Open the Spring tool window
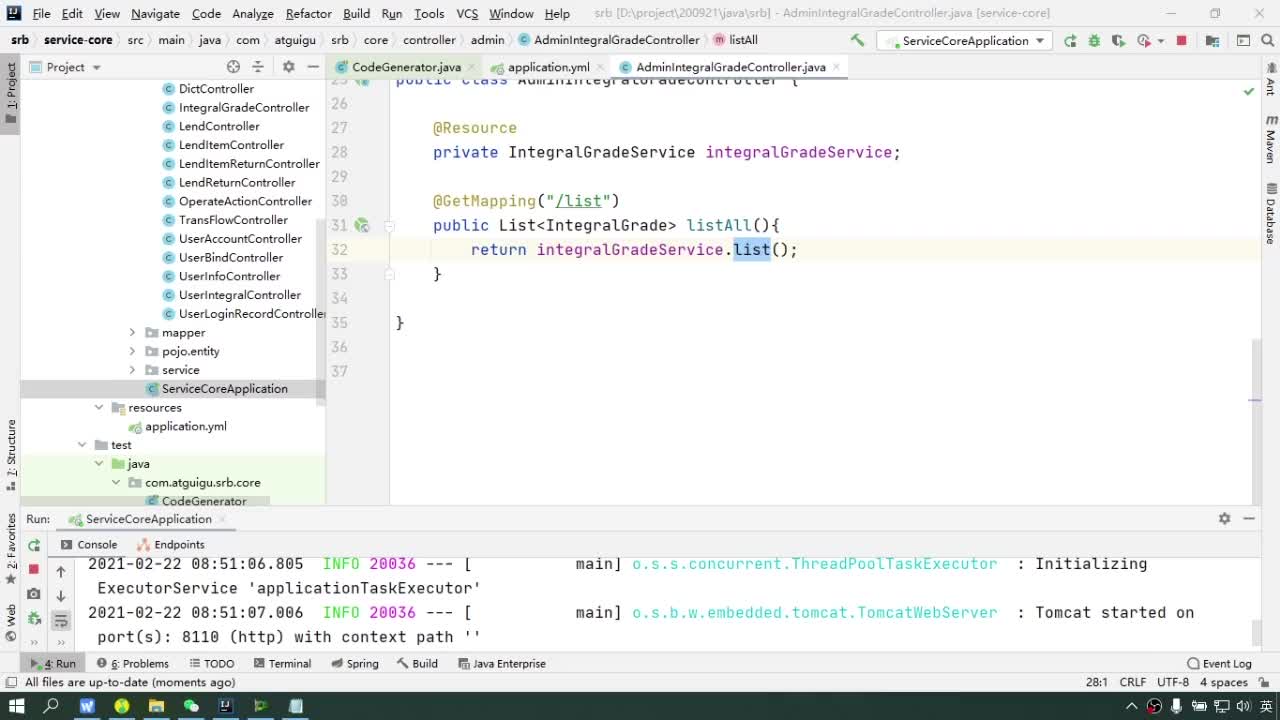 pyautogui.click(x=354, y=663)
